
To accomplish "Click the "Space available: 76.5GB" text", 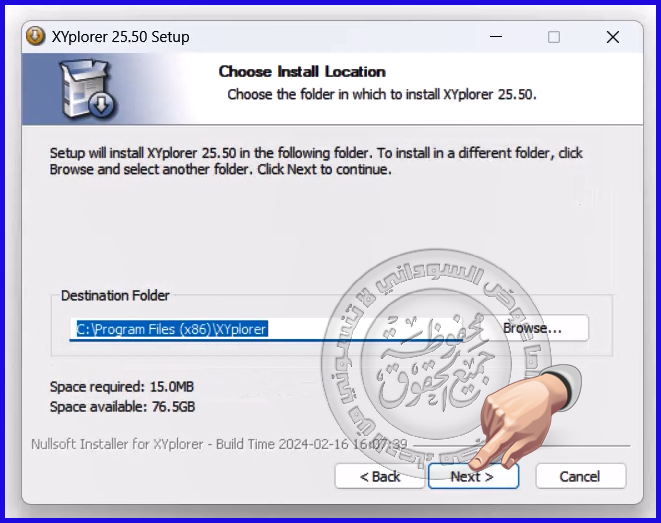I will tap(122, 407).
